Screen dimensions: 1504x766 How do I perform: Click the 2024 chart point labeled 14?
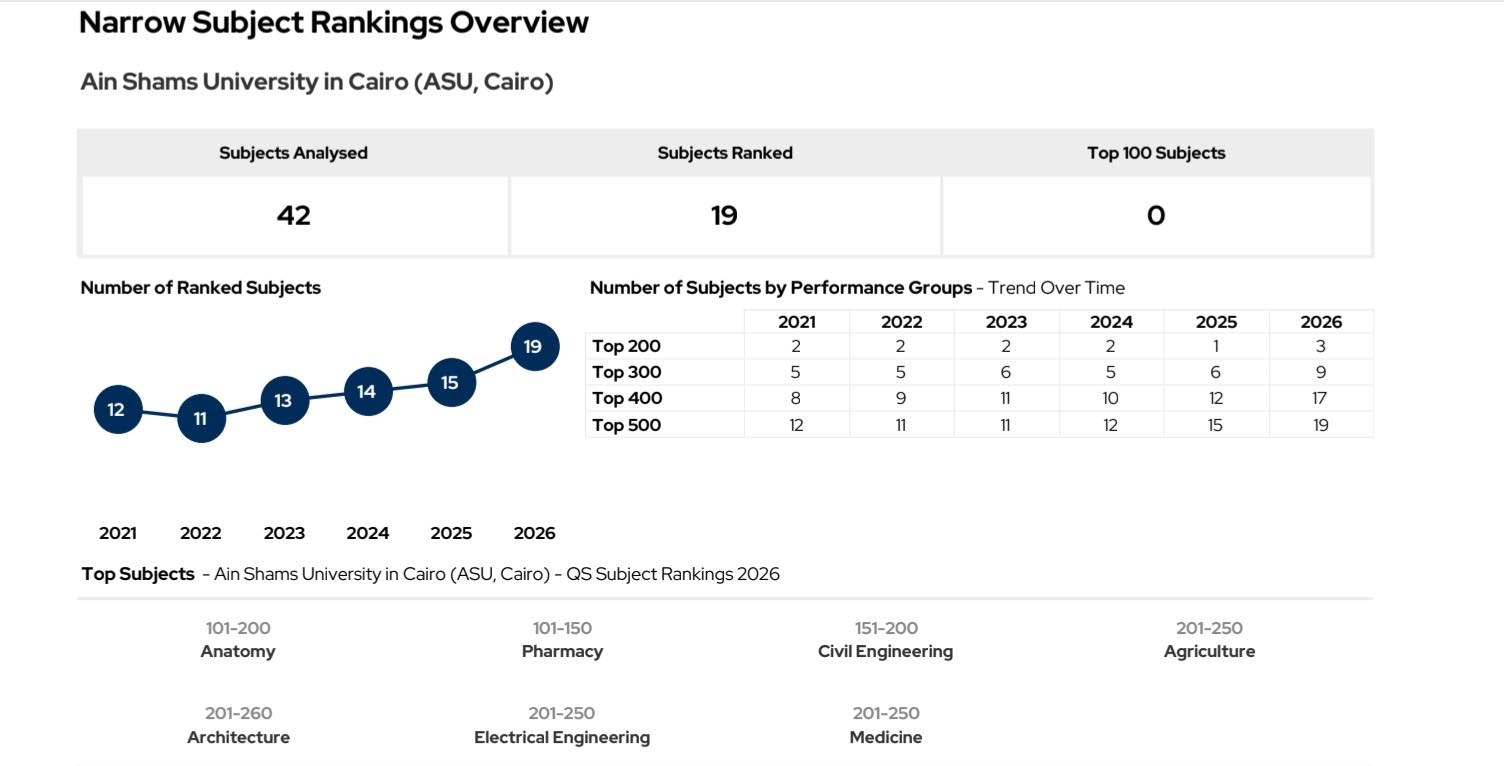tap(367, 391)
